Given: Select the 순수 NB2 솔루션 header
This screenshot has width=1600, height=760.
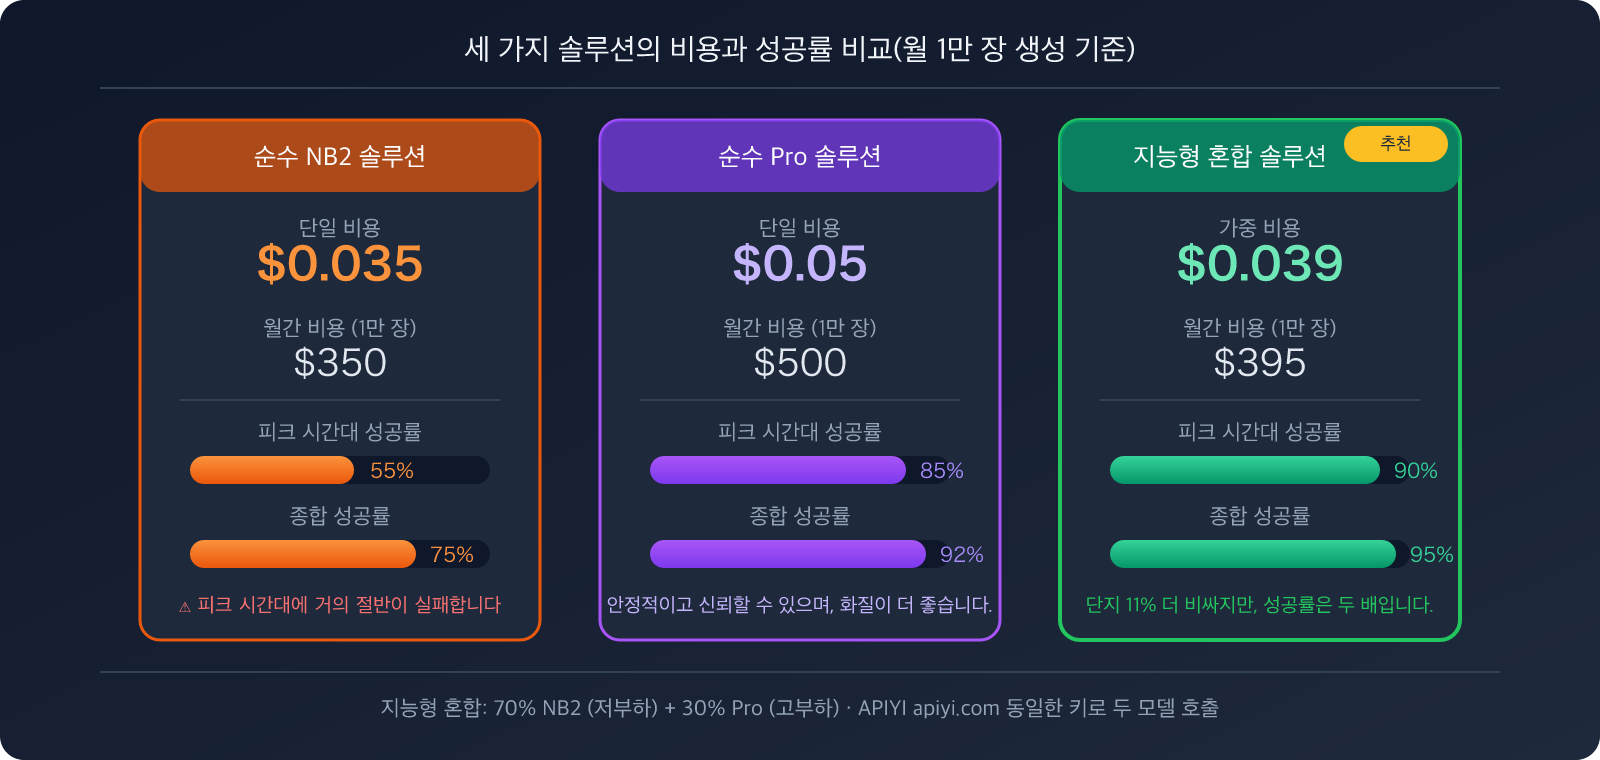Looking at the screenshot, I should tap(340, 156).
